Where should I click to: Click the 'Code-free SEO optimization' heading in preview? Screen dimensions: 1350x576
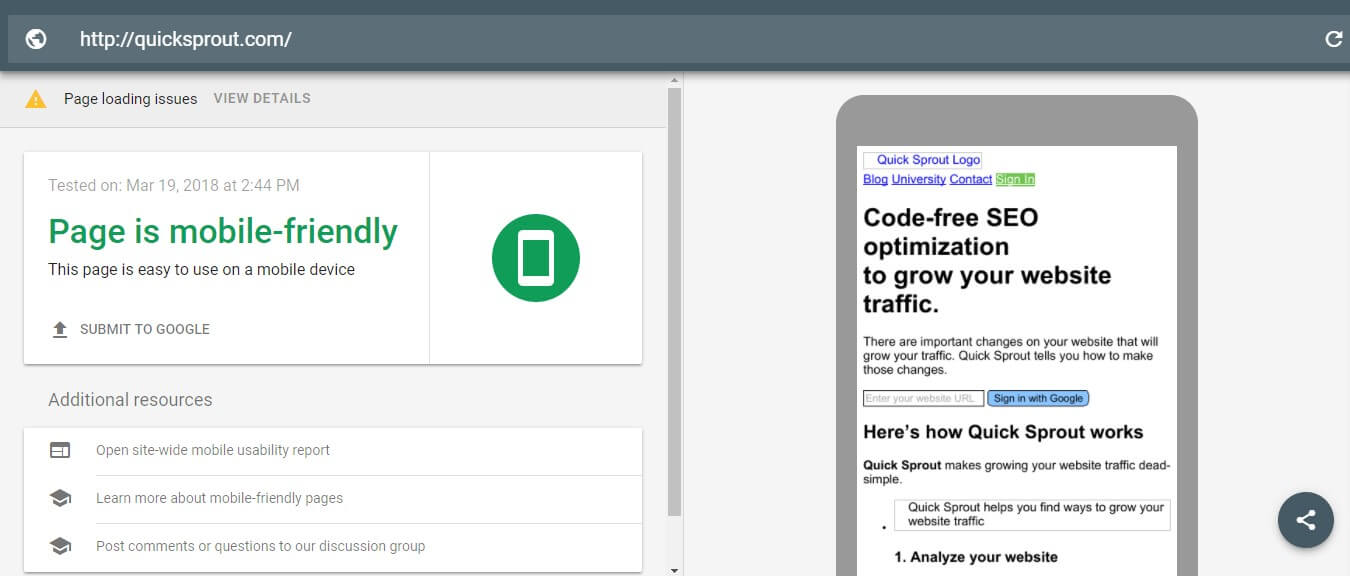point(987,260)
